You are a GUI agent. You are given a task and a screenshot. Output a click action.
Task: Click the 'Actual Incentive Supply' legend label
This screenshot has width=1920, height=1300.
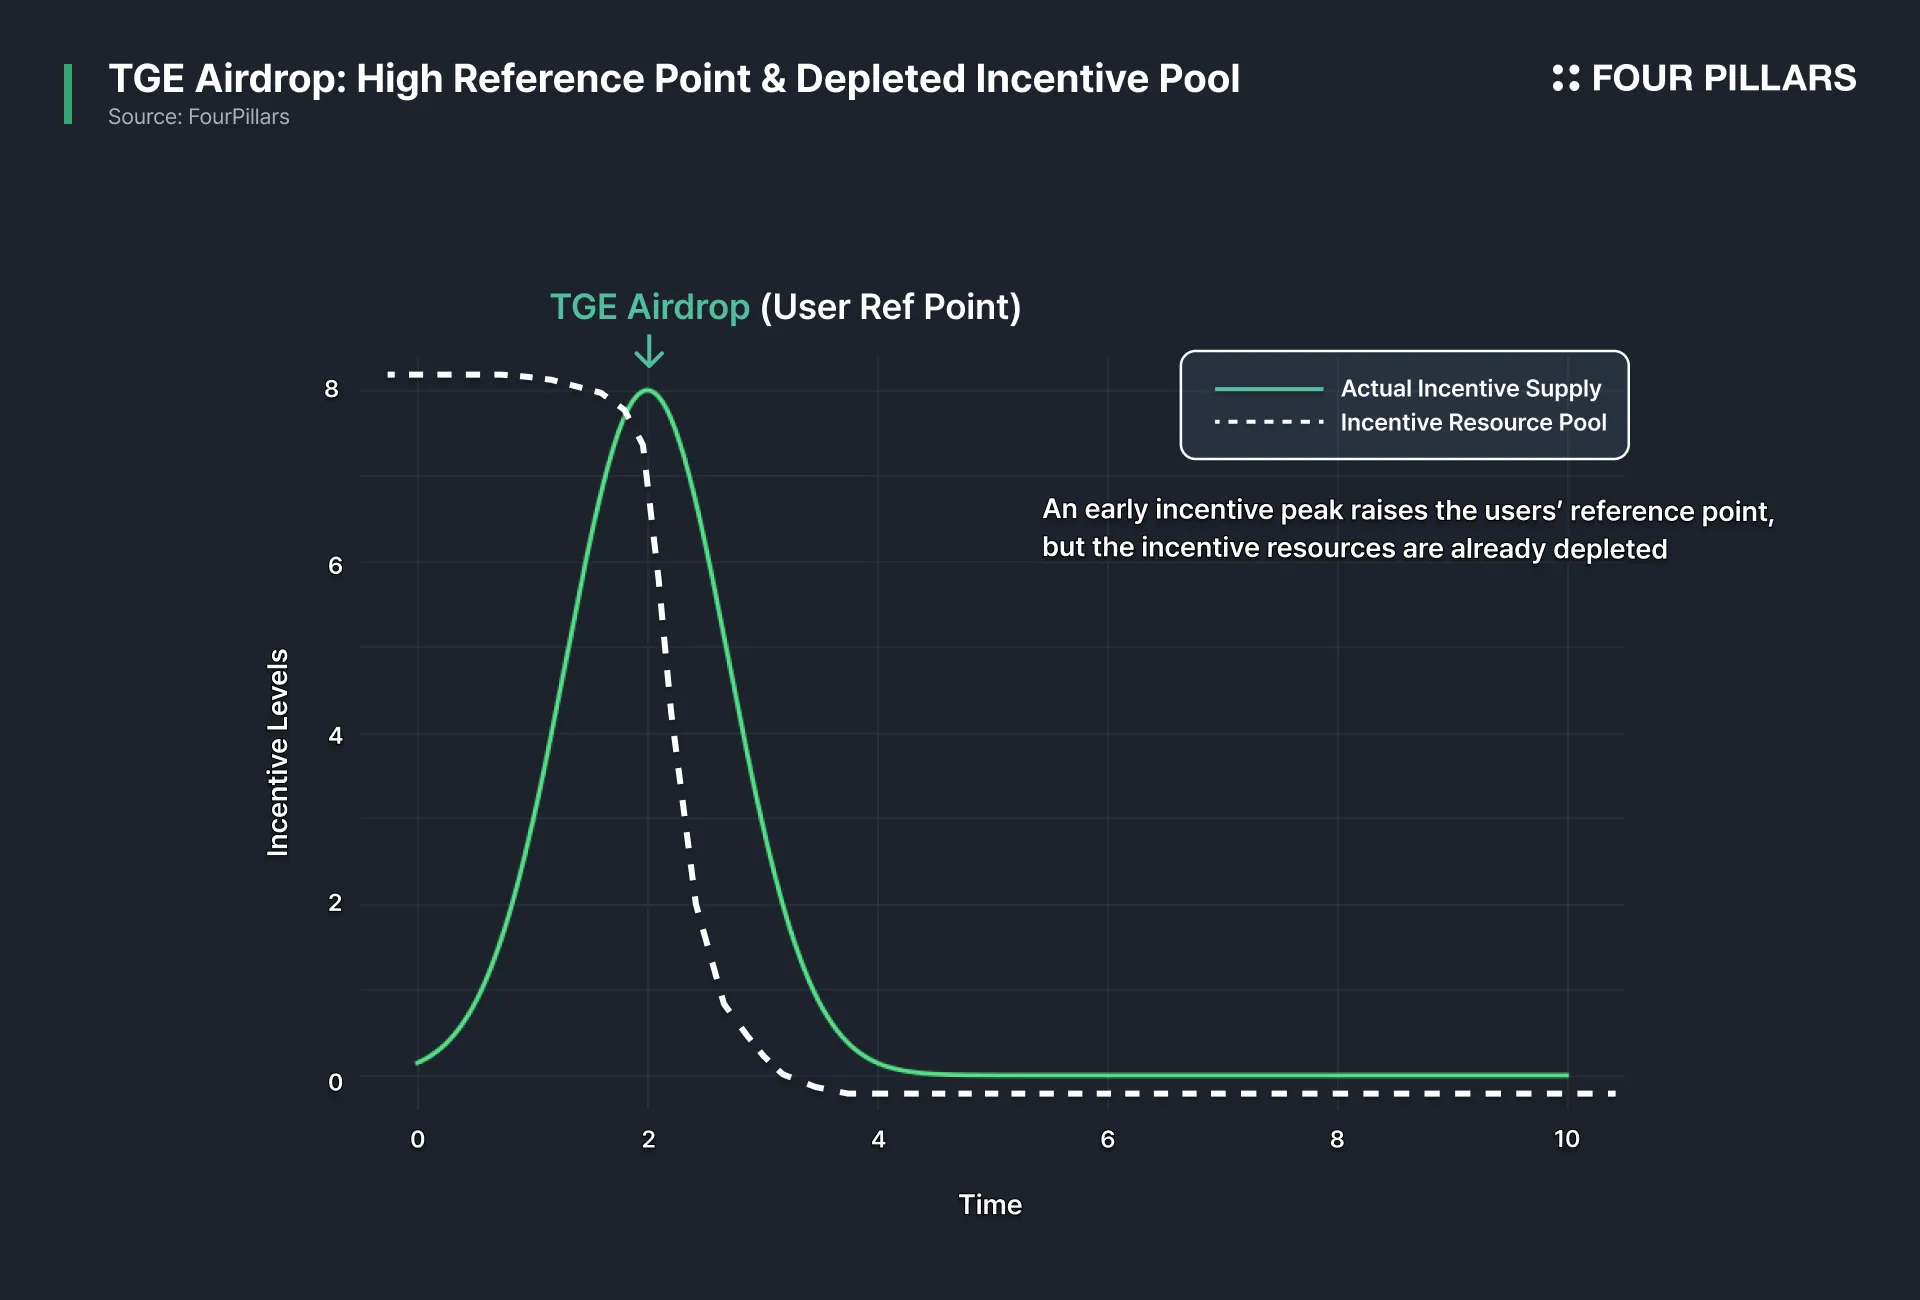point(1471,388)
